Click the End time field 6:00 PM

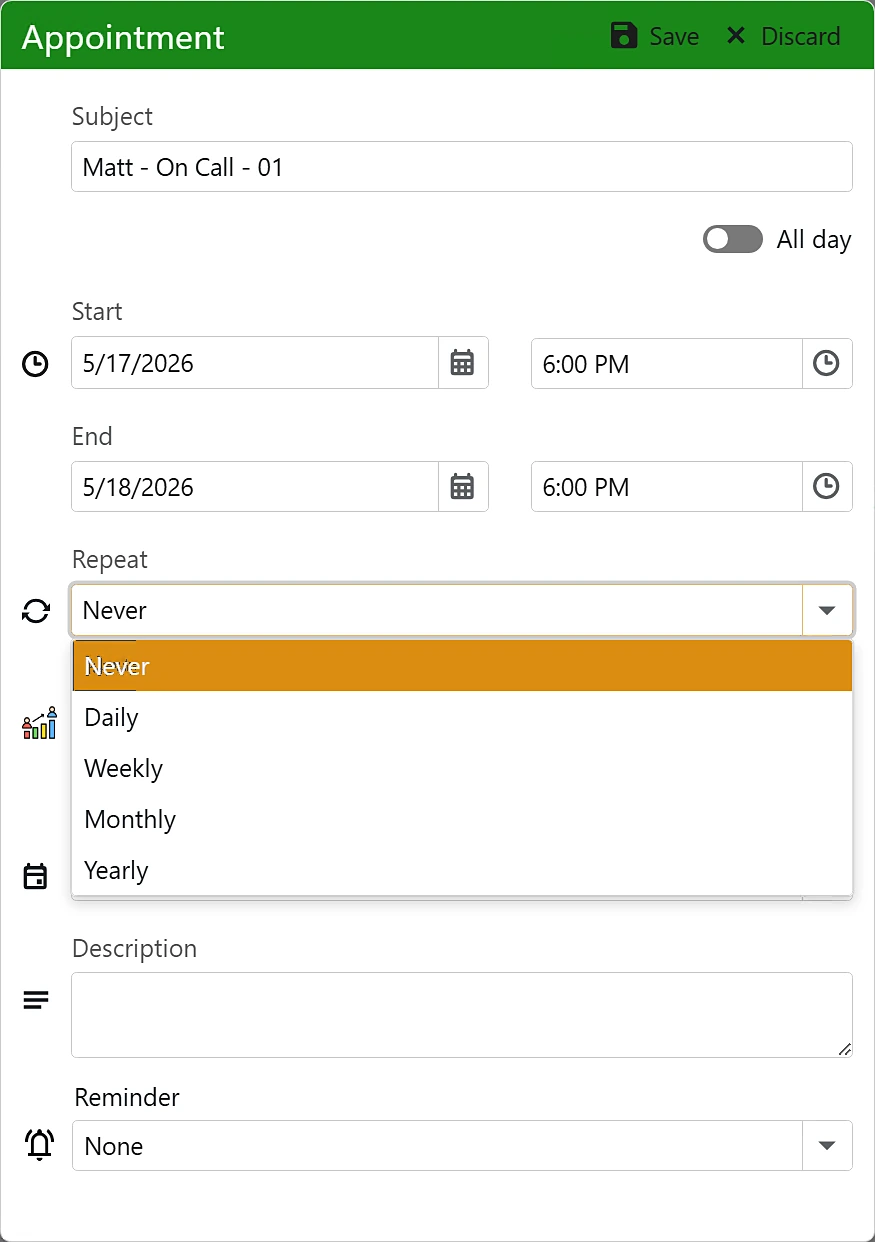[667, 487]
